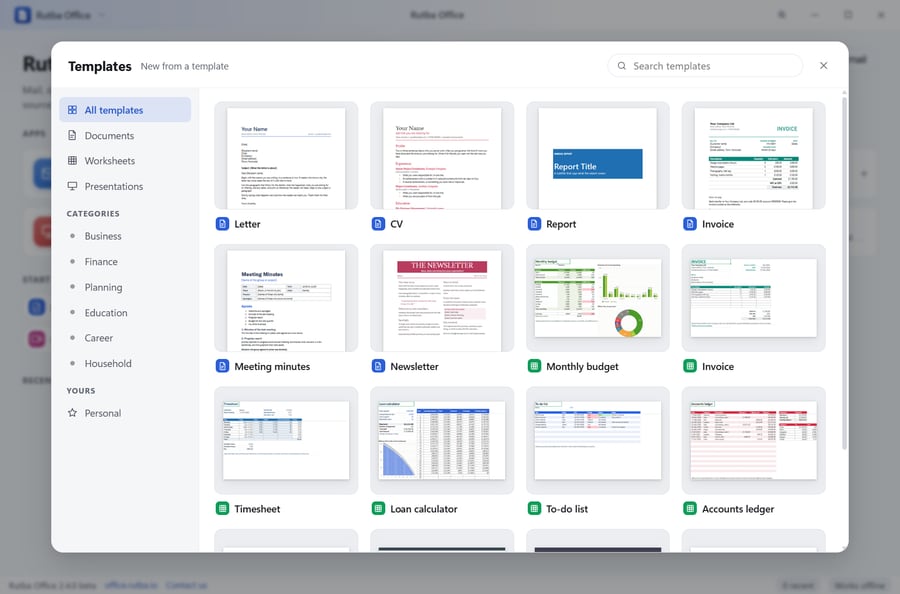Open Personal templates

[x=125, y=413]
